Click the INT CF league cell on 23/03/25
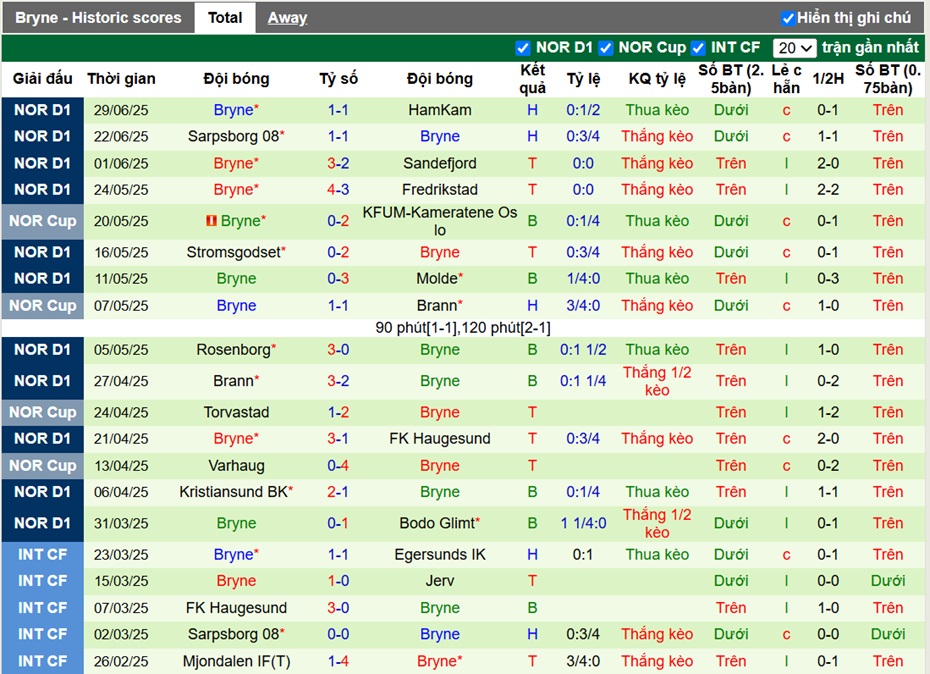 pos(43,555)
